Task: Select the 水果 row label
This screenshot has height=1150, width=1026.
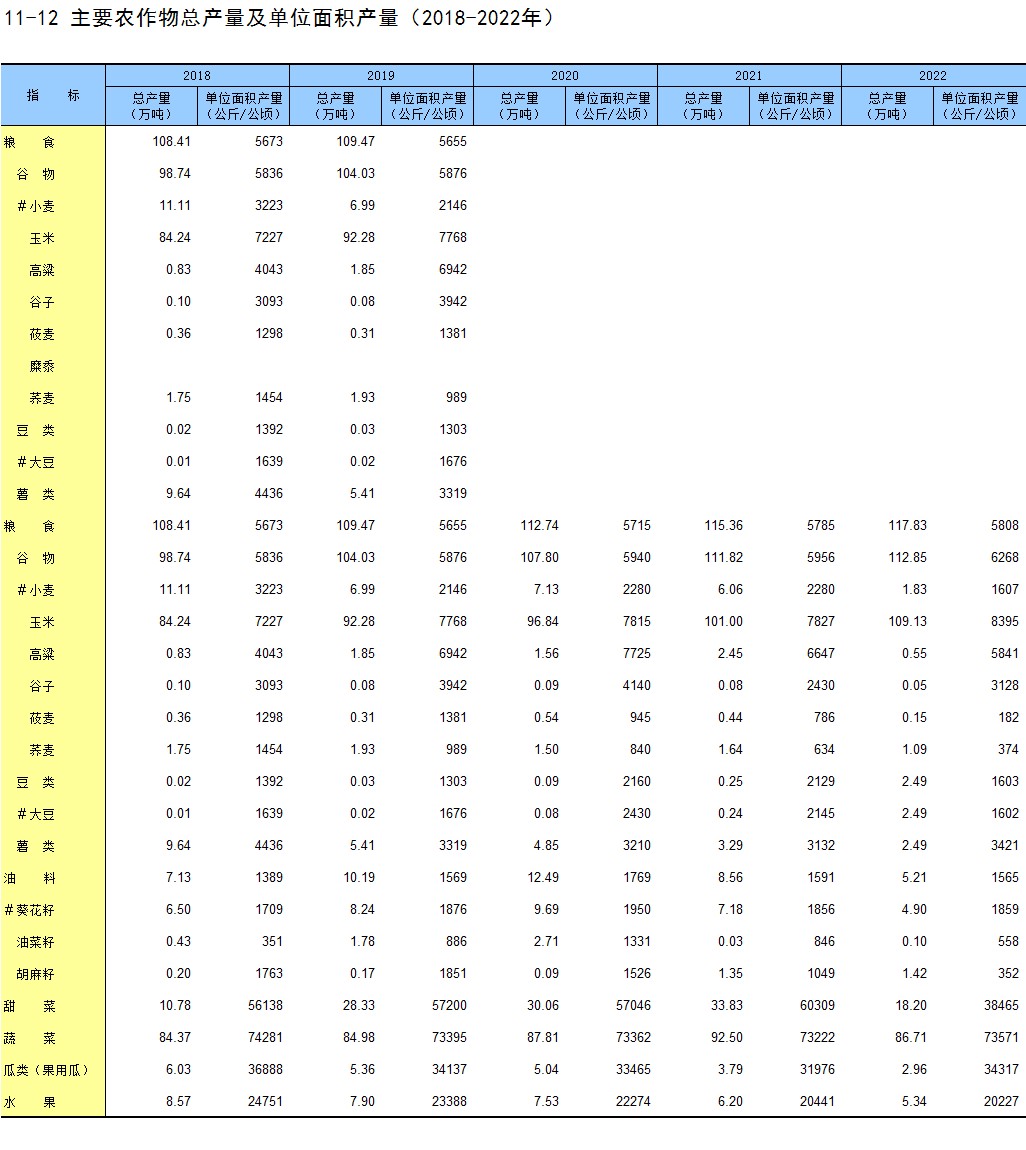Action: click(30, 1102)
